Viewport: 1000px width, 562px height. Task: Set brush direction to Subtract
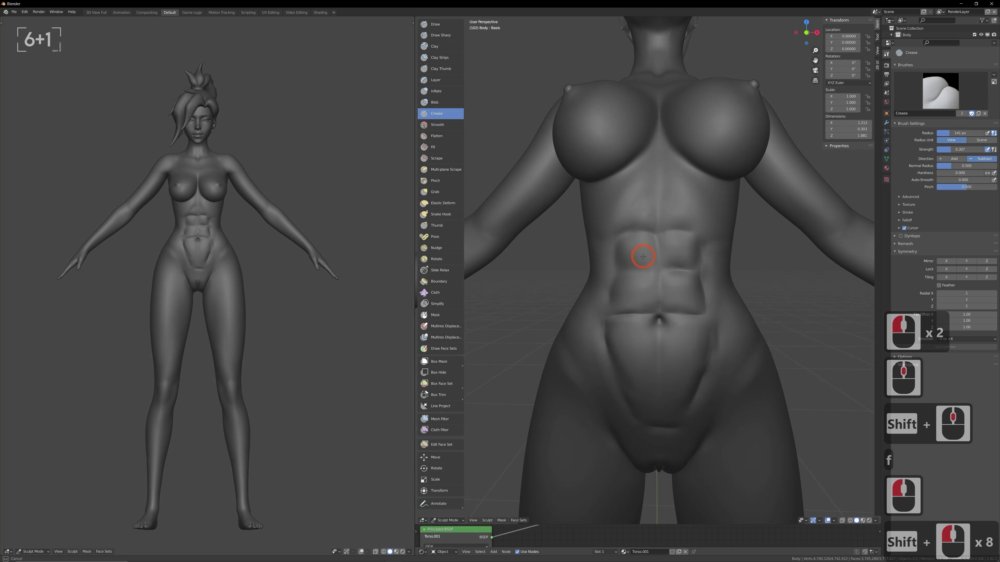click(982, 158)
